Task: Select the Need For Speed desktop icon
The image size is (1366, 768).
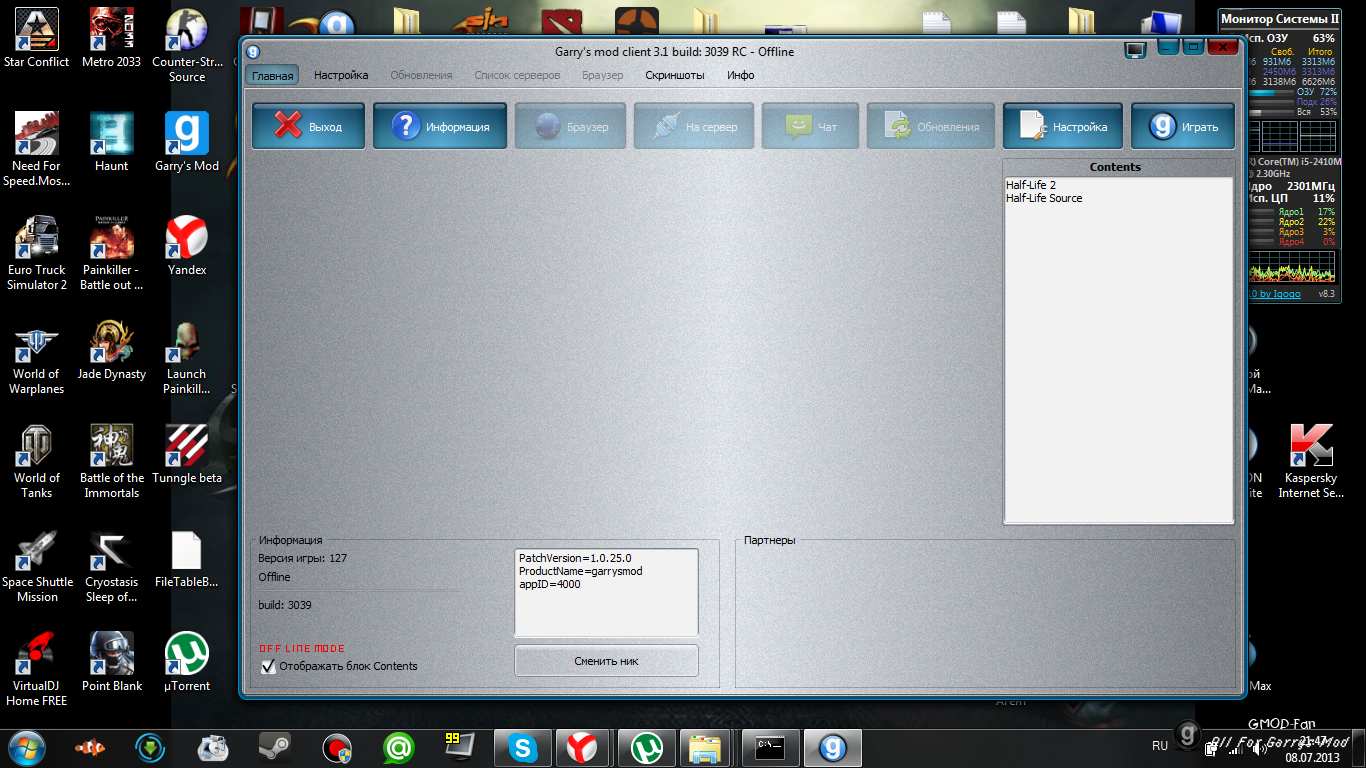Action: click(37, 150)
